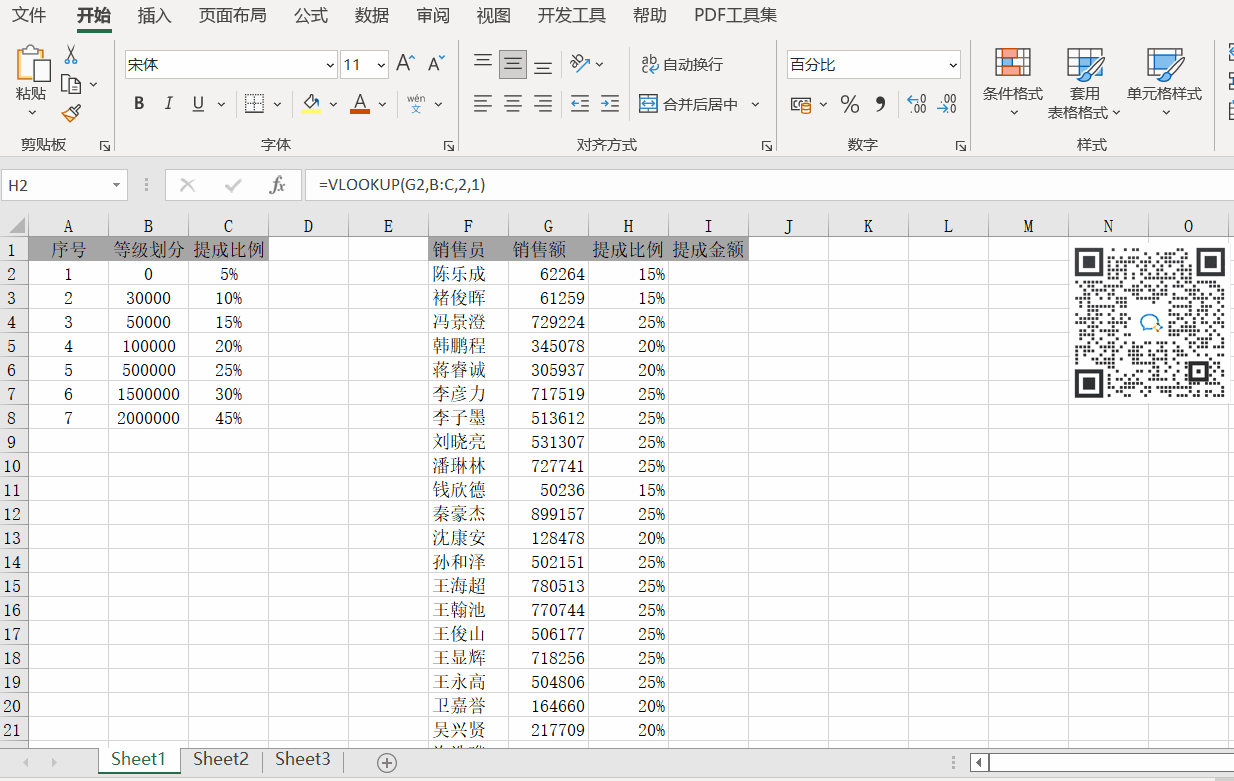Decrease the indent level
1234x781 pixels.
580,103
